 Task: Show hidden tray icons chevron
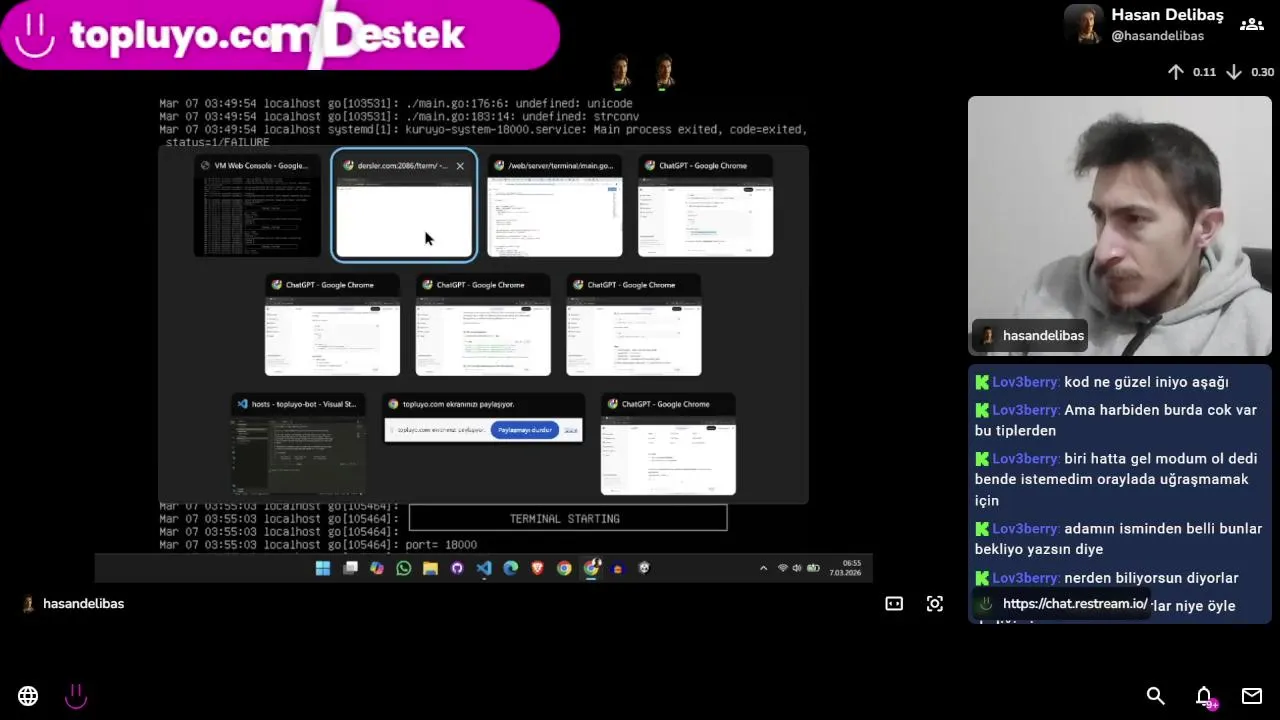pyautogui.click(x=764, y=568)
